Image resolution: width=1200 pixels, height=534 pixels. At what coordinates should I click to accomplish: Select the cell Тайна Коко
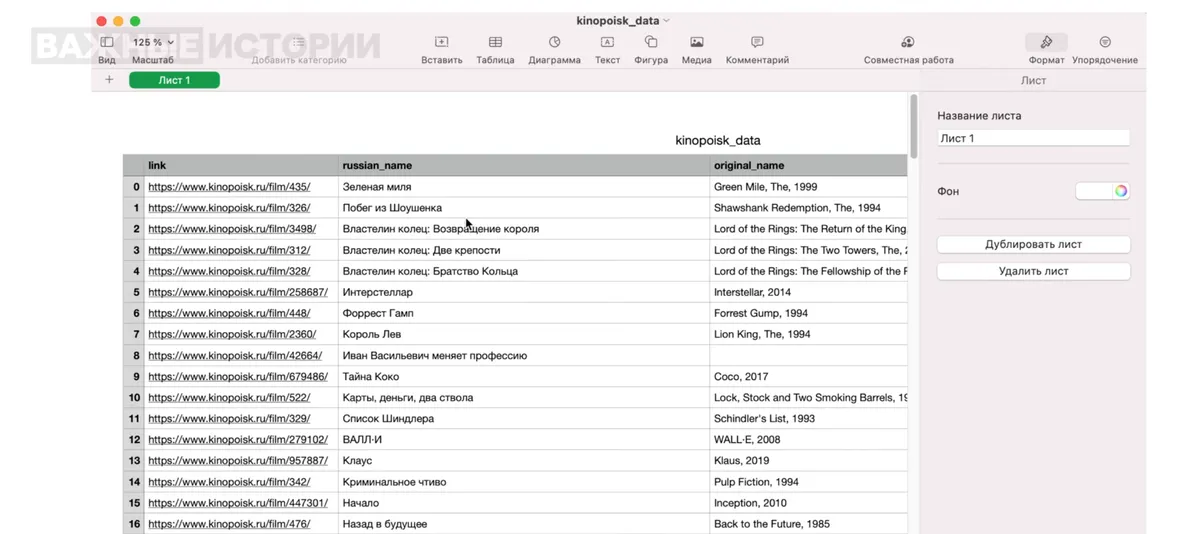[x=524, y=377]
